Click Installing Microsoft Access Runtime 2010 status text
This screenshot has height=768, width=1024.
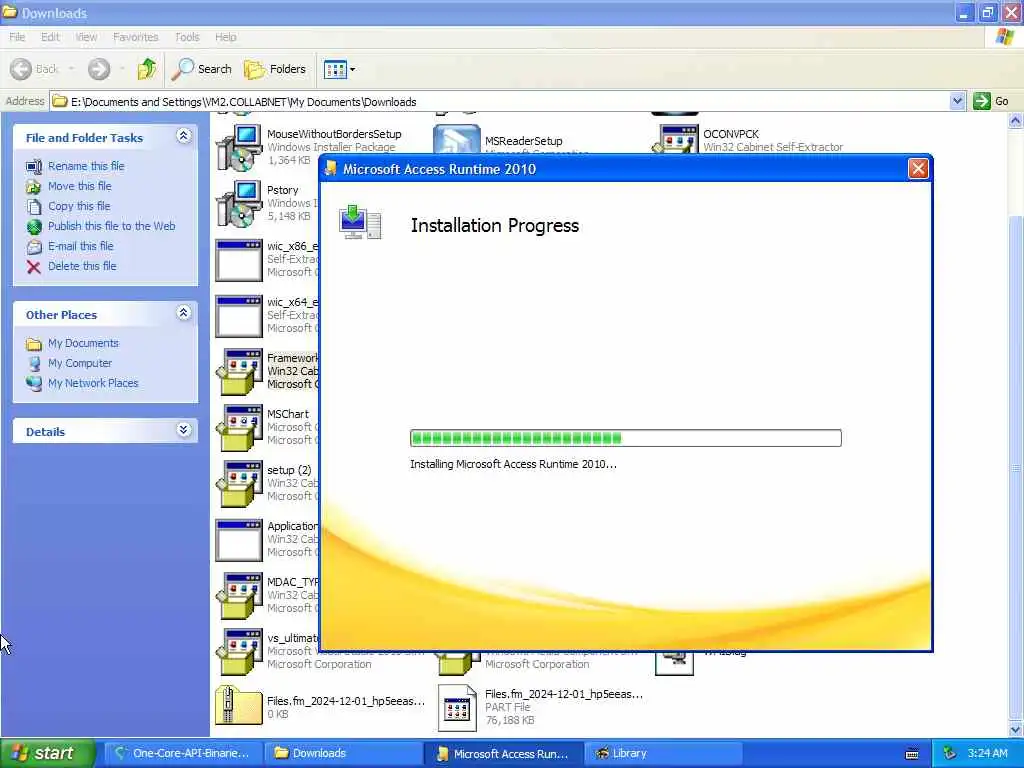(513, 464)
